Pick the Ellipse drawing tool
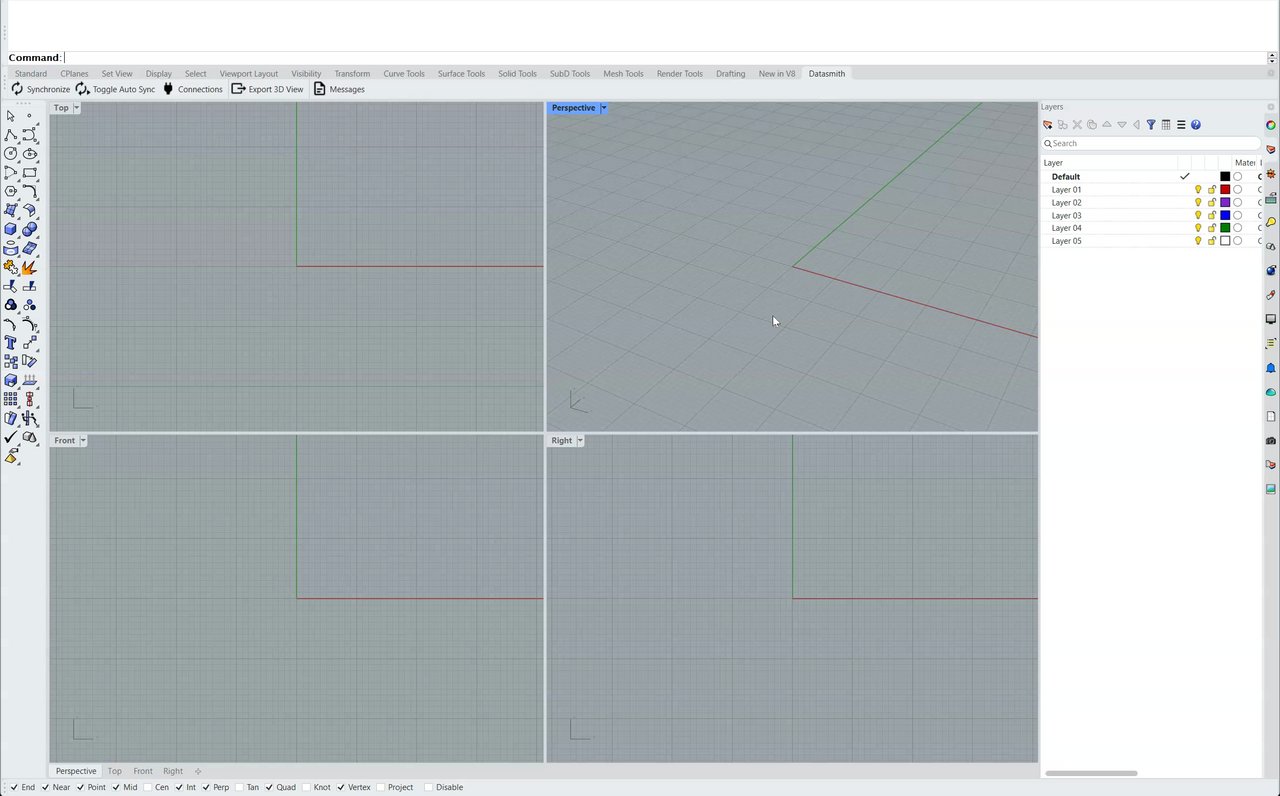Screen dimensions: 1280x796 [30, 154]
